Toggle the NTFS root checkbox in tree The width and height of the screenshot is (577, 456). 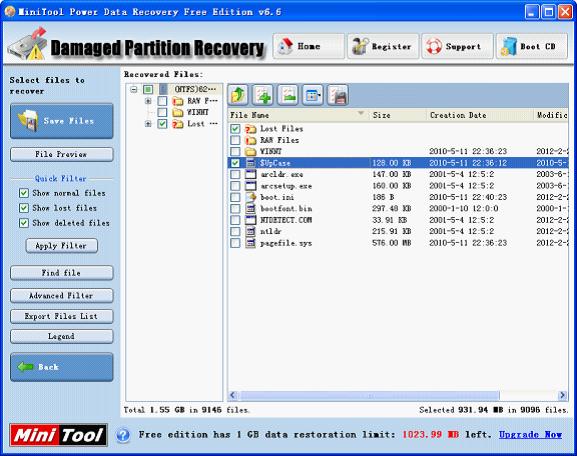tap(148, 89)
